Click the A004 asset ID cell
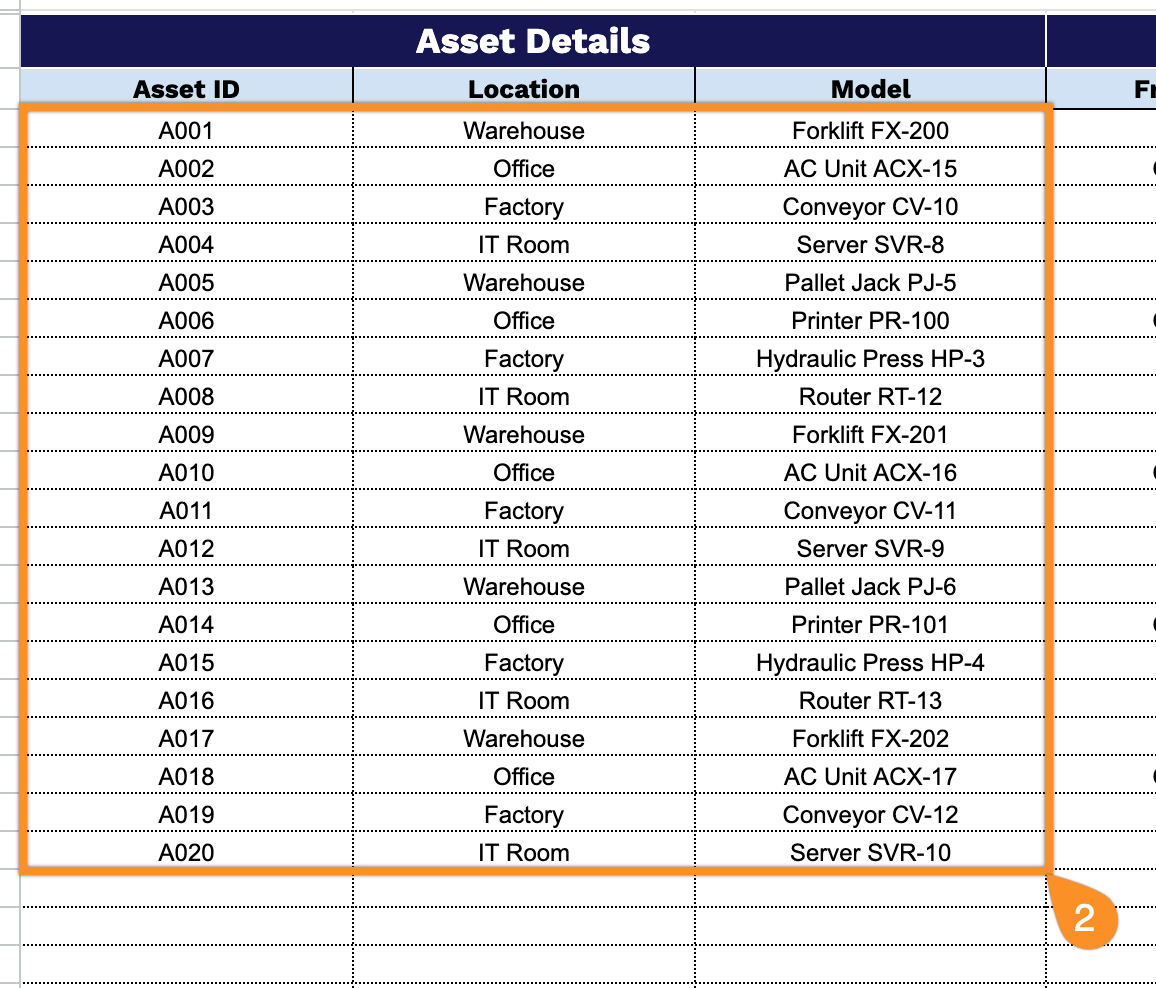The width and height of the screenshot is (1156, 988). [x=187, y=244]
